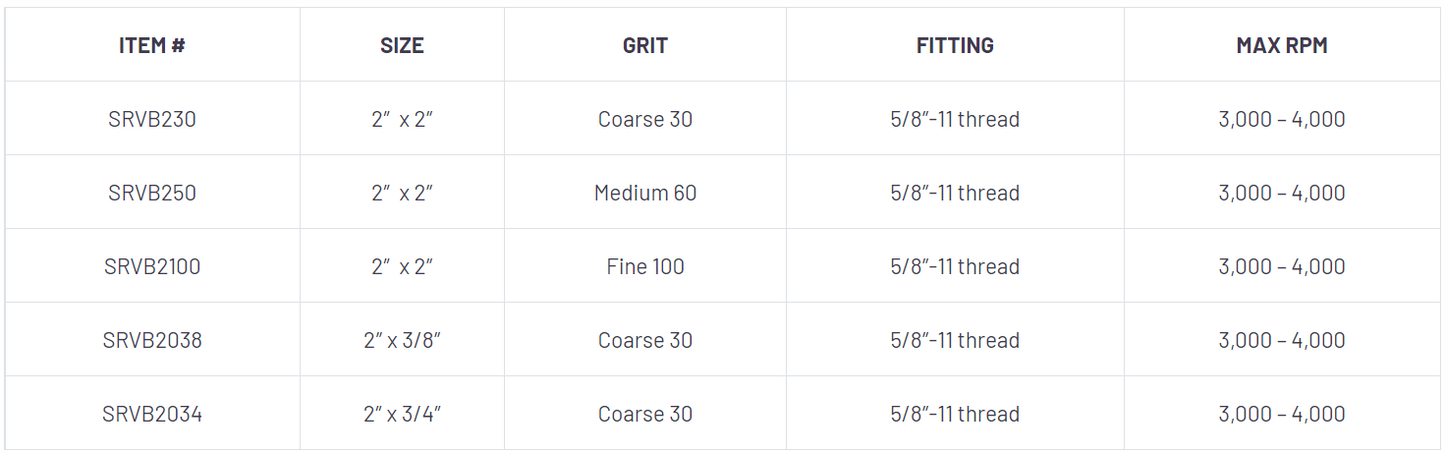
Task: Click the Medium 60 grit cell
Action: (645, 193)
